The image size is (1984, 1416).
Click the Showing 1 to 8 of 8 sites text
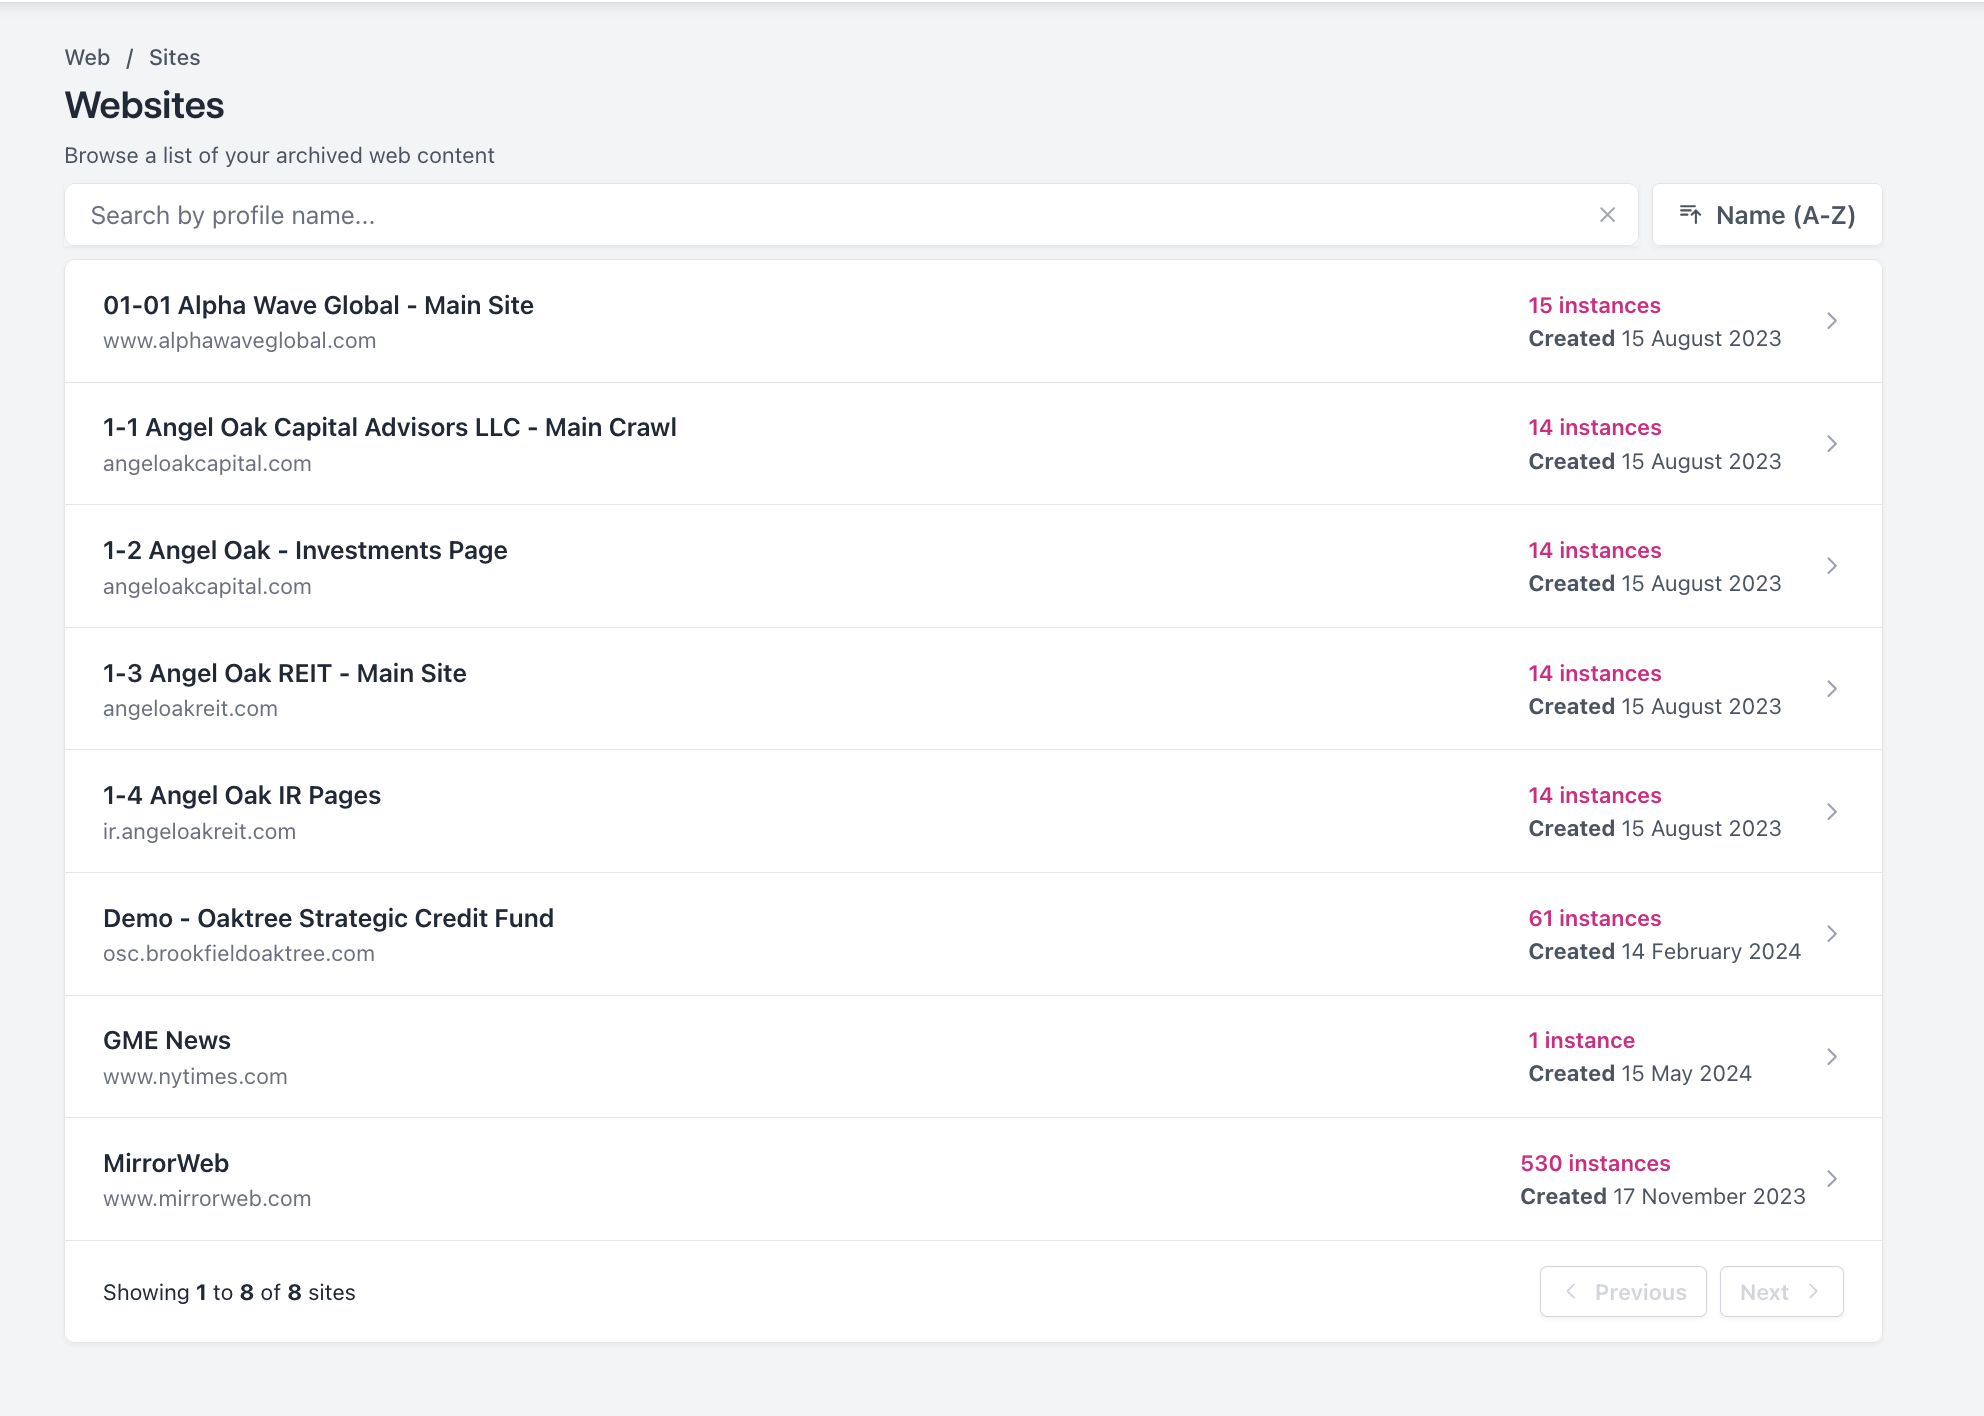(x=229, y=1292)
